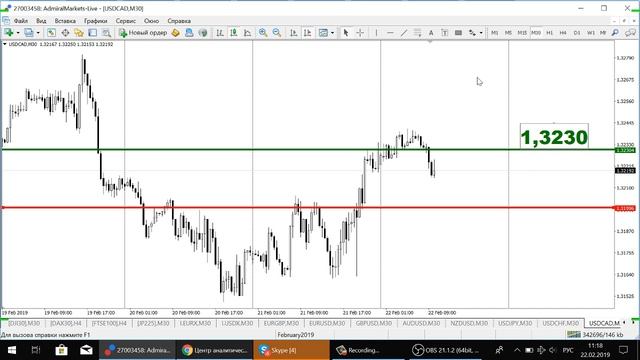The width and height of the screenshot is (640, 360).
Task: Switch to the [DAX30],H4 chart tab
Action: click(66, 323)
